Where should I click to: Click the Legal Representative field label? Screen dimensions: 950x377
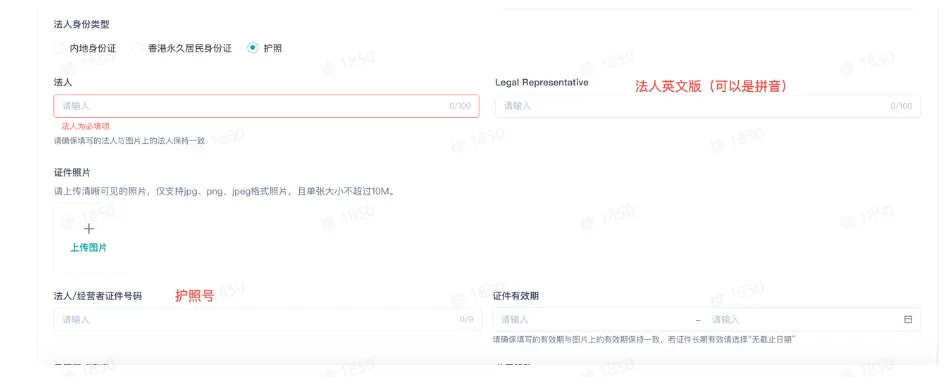coord(542,82)
